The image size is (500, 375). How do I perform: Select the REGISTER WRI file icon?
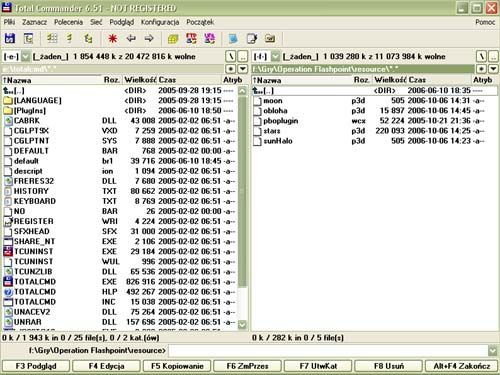8,221
